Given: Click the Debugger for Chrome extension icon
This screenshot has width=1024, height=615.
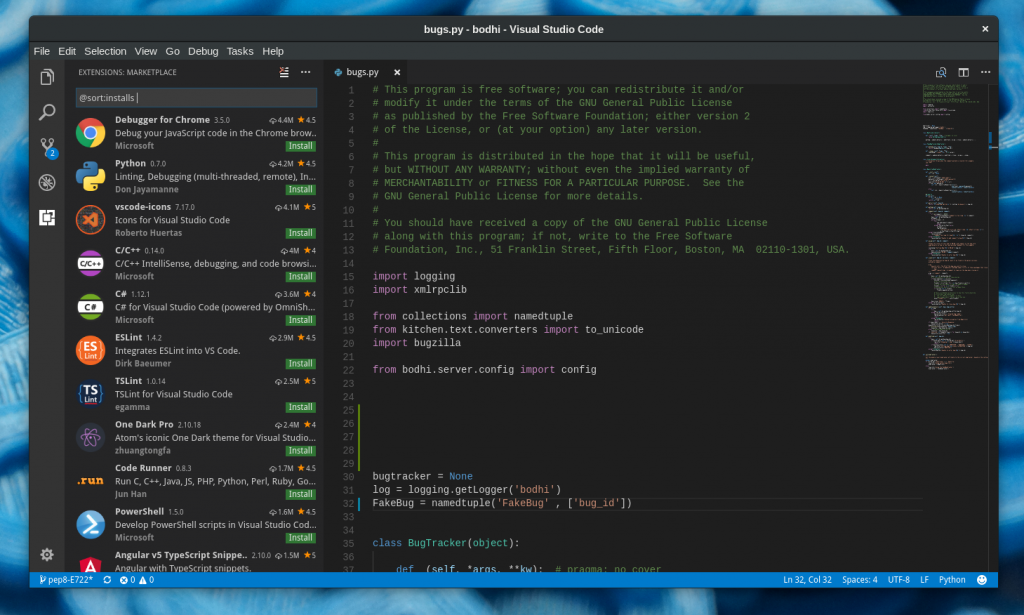Looking at the screenshot, I should point(90,133).
